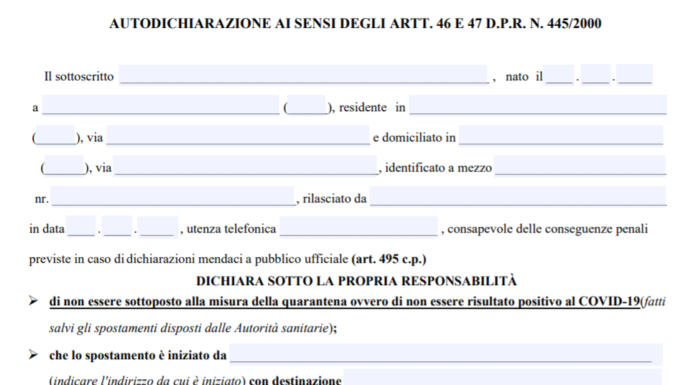The image size is (696, 385).
Task: Click 'consapevole delle conseguenze penali' text
Action: (x=547, y=229)
